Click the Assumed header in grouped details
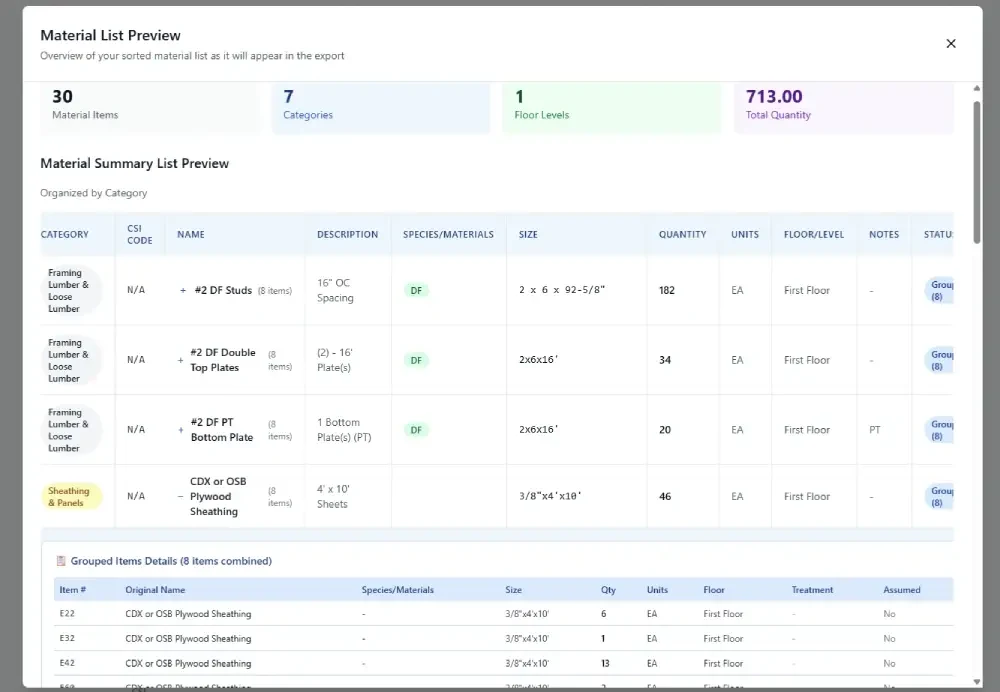This screenshot has height=692, width=1000. tap(902, 590)
